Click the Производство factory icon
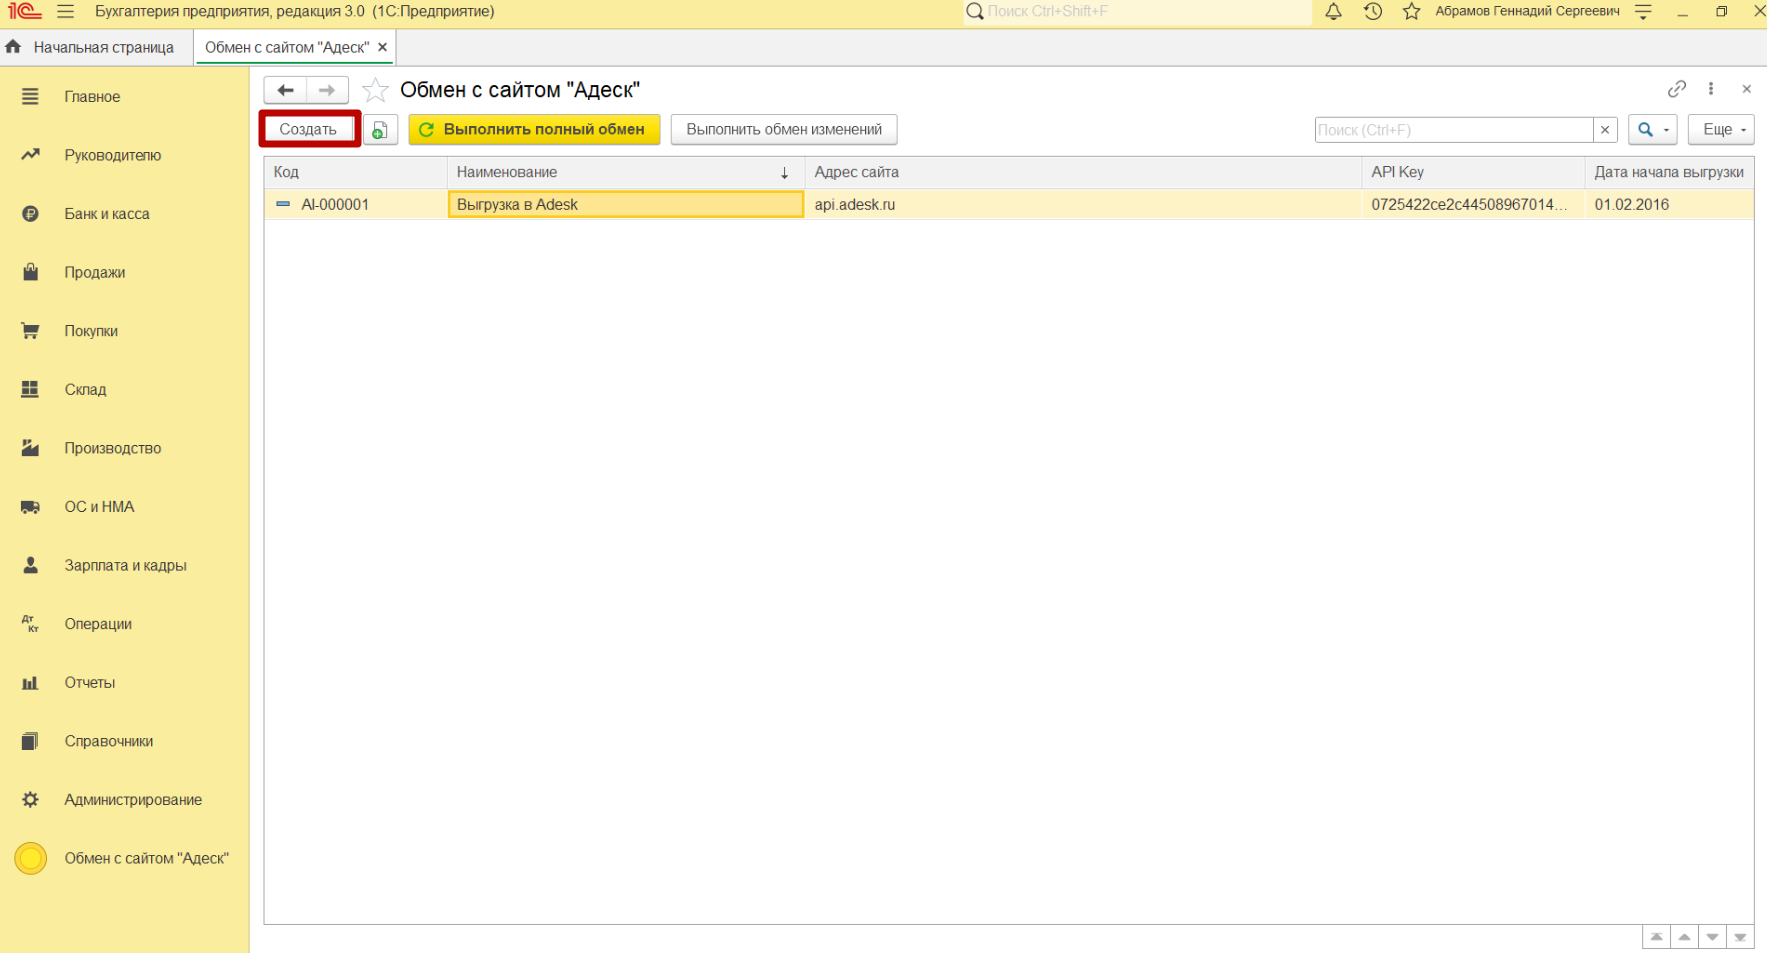 [x=30, y=448]
